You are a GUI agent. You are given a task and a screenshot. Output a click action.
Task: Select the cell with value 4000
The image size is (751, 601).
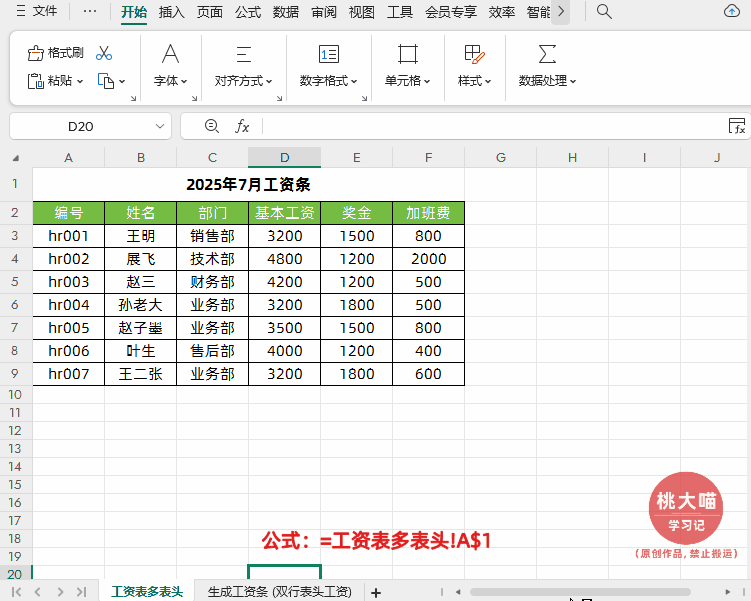point(284,351)
